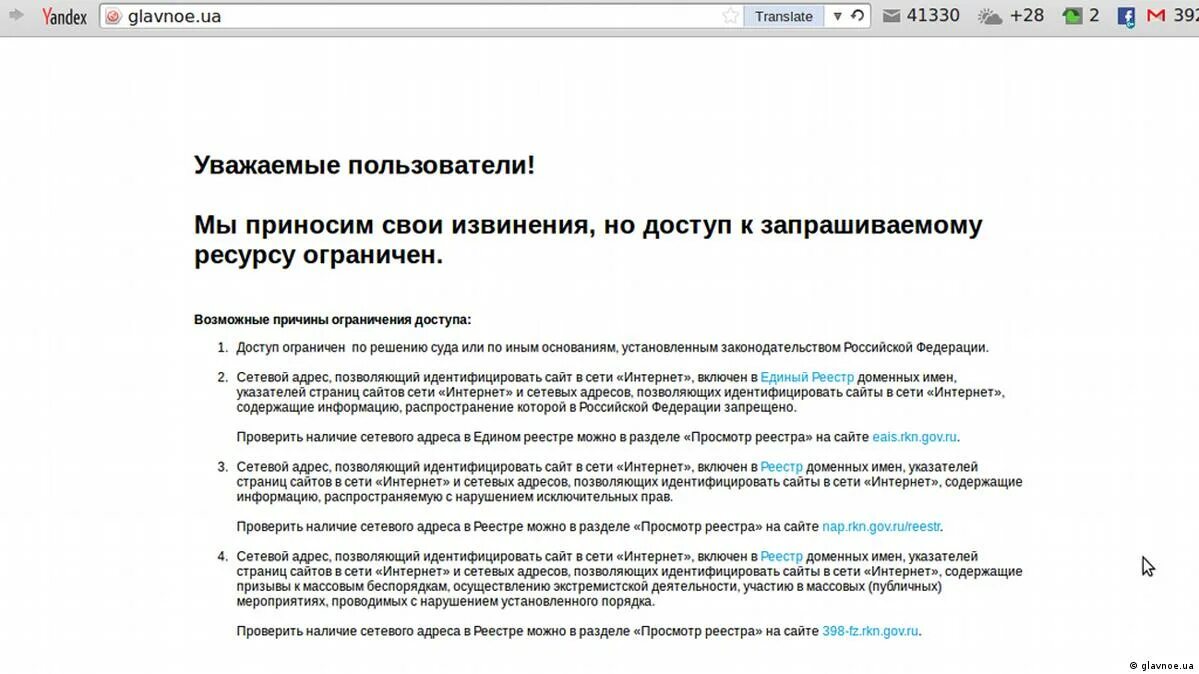Open the Facebook toolbar icon
The image size is (1199, 674).
coord(1126,17)
